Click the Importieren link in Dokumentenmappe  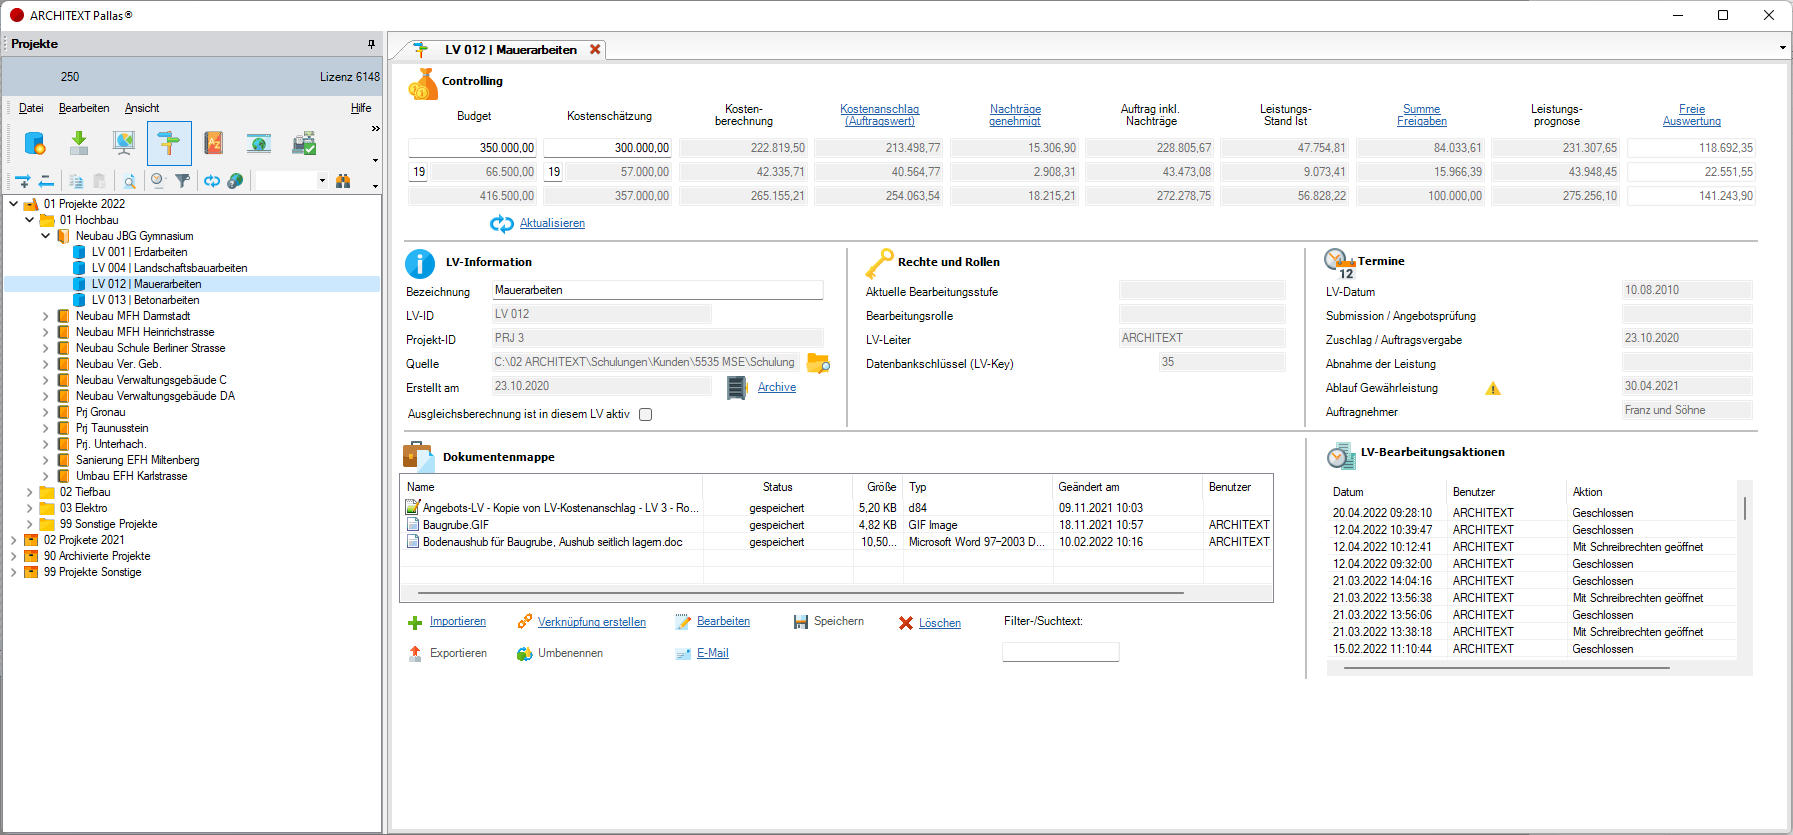[x=458, y=621]
